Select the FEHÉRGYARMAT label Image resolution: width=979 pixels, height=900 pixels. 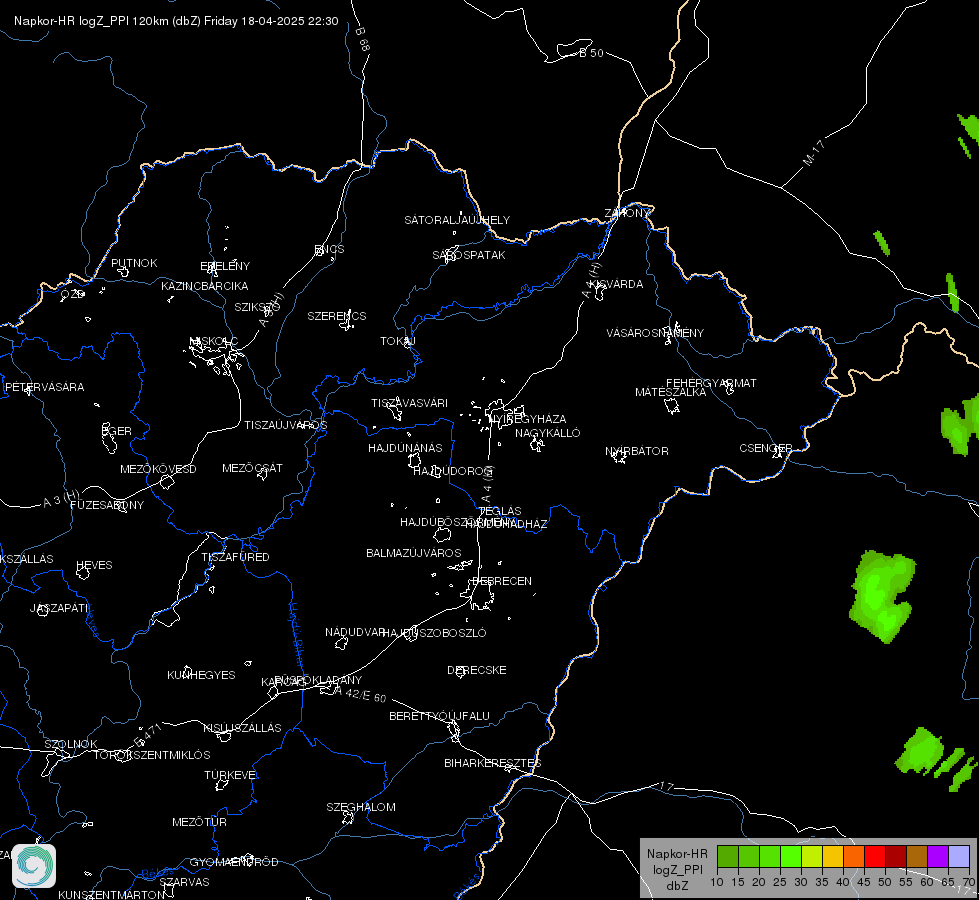(711, 383)
